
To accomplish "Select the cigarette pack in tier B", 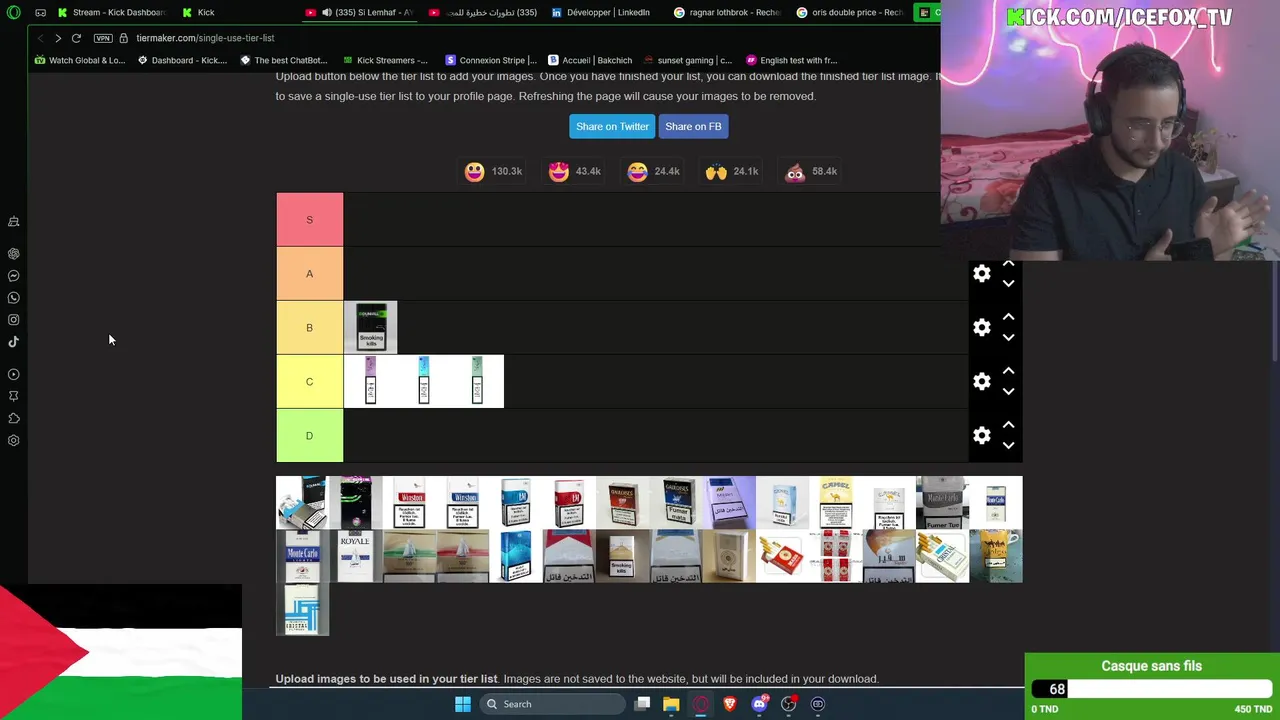I will [370, 328].
